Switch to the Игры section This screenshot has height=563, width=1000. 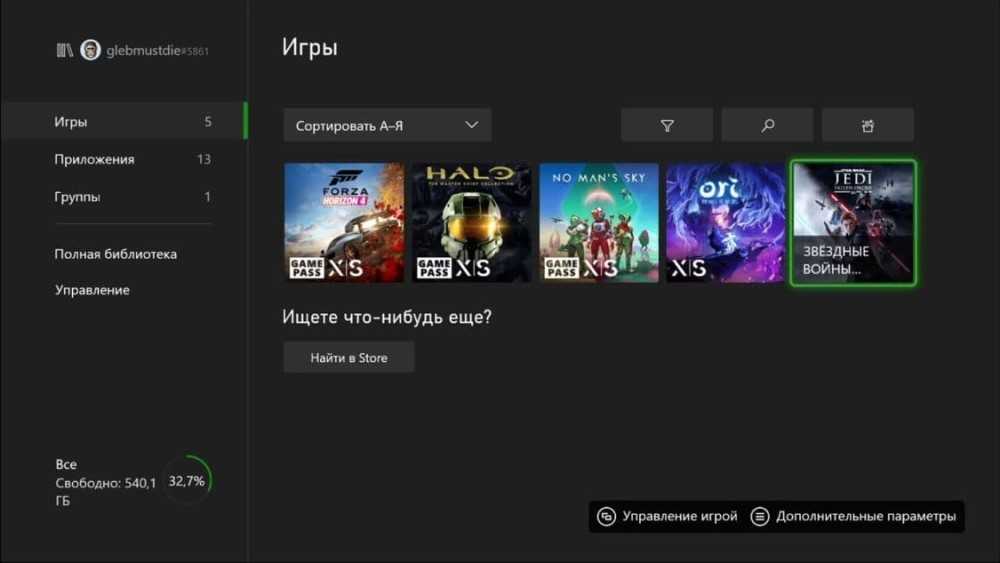122,122
